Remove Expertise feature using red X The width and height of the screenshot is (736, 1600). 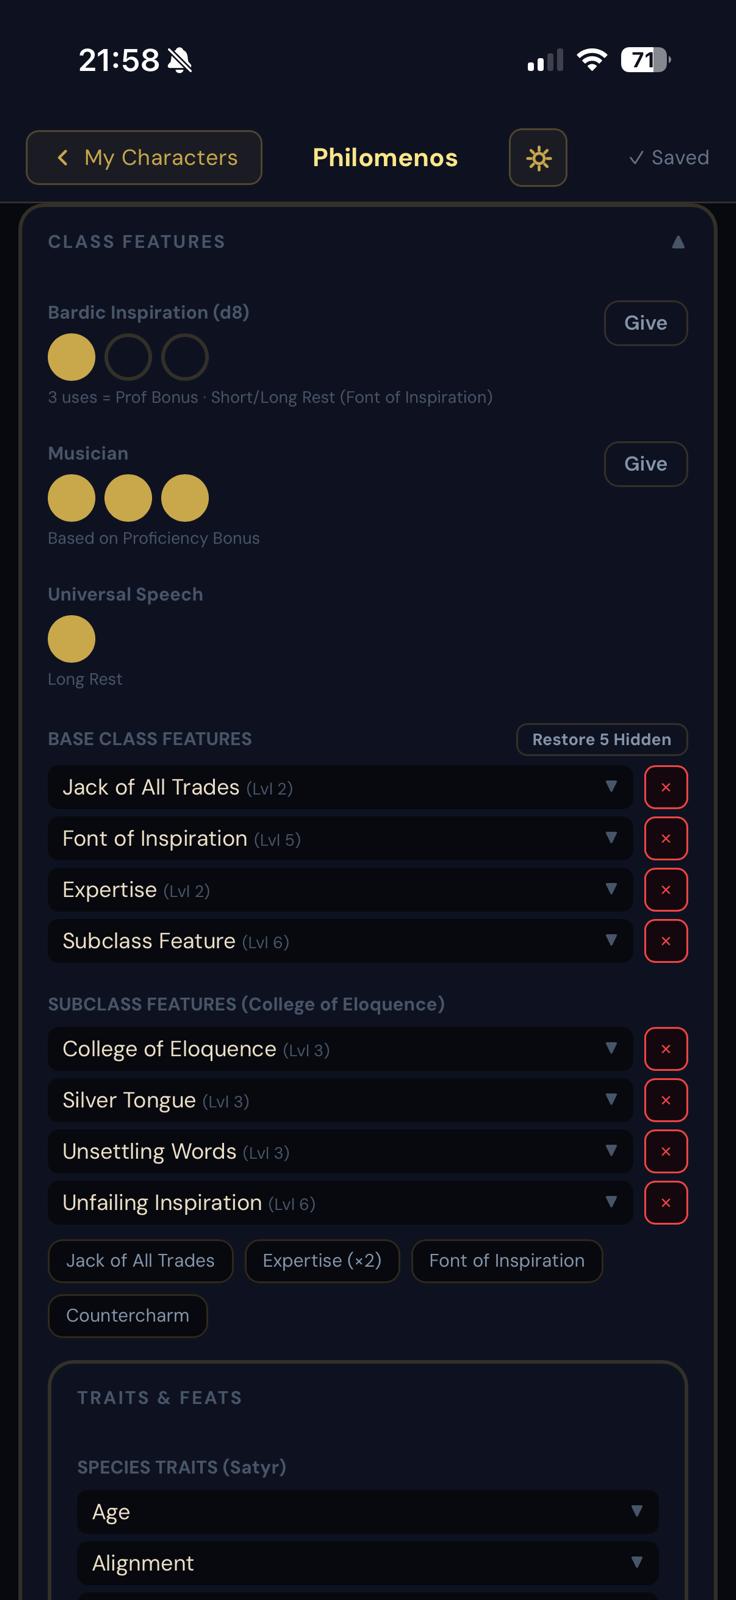(x=665, y=889)
